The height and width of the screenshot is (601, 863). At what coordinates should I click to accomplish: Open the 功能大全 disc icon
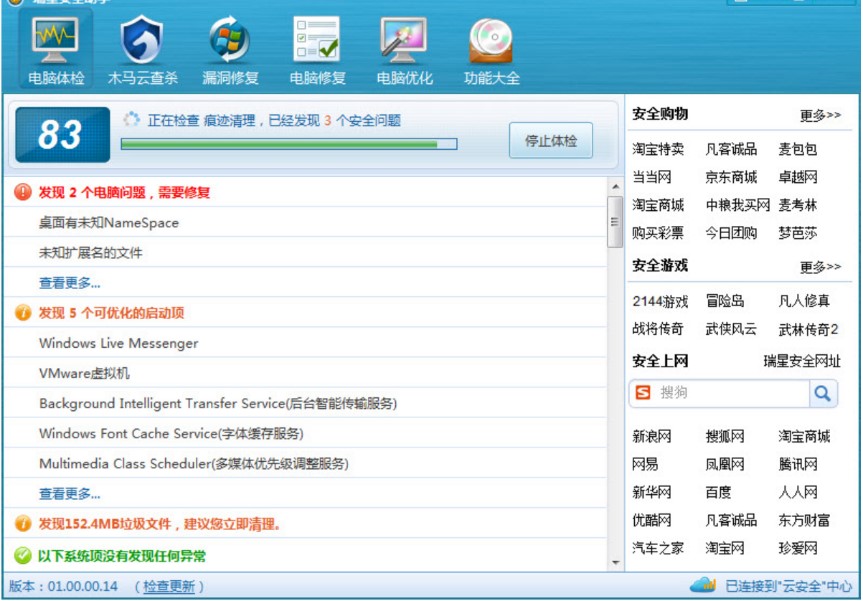(491, 40)
